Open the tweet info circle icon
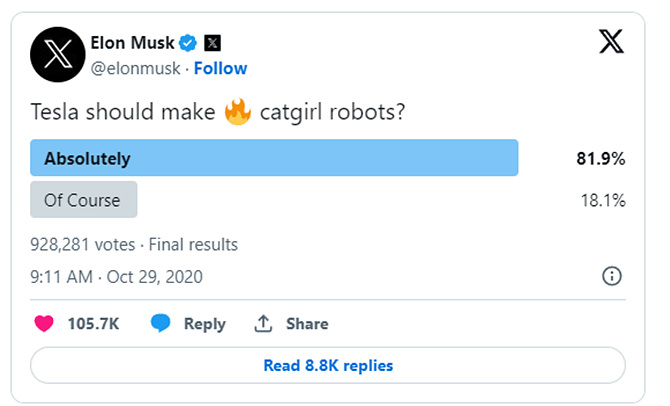Image resolution: width=670 pixels, height=406 pixels. [612, 276]
